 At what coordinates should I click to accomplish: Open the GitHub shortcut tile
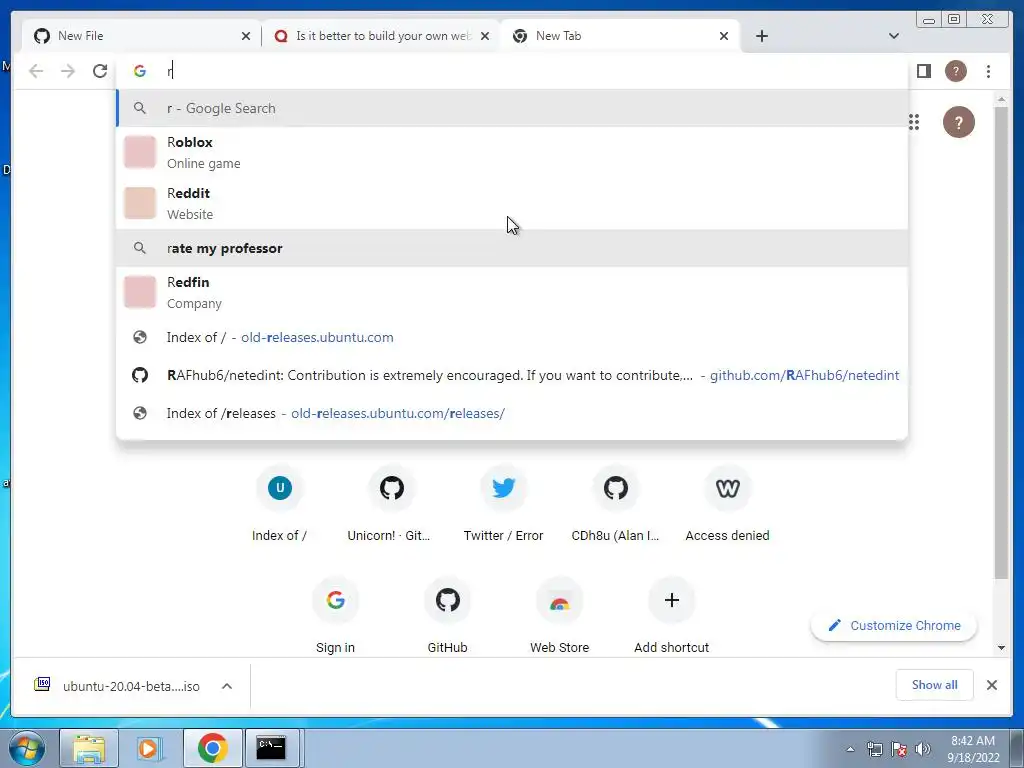tap(447, 616)
